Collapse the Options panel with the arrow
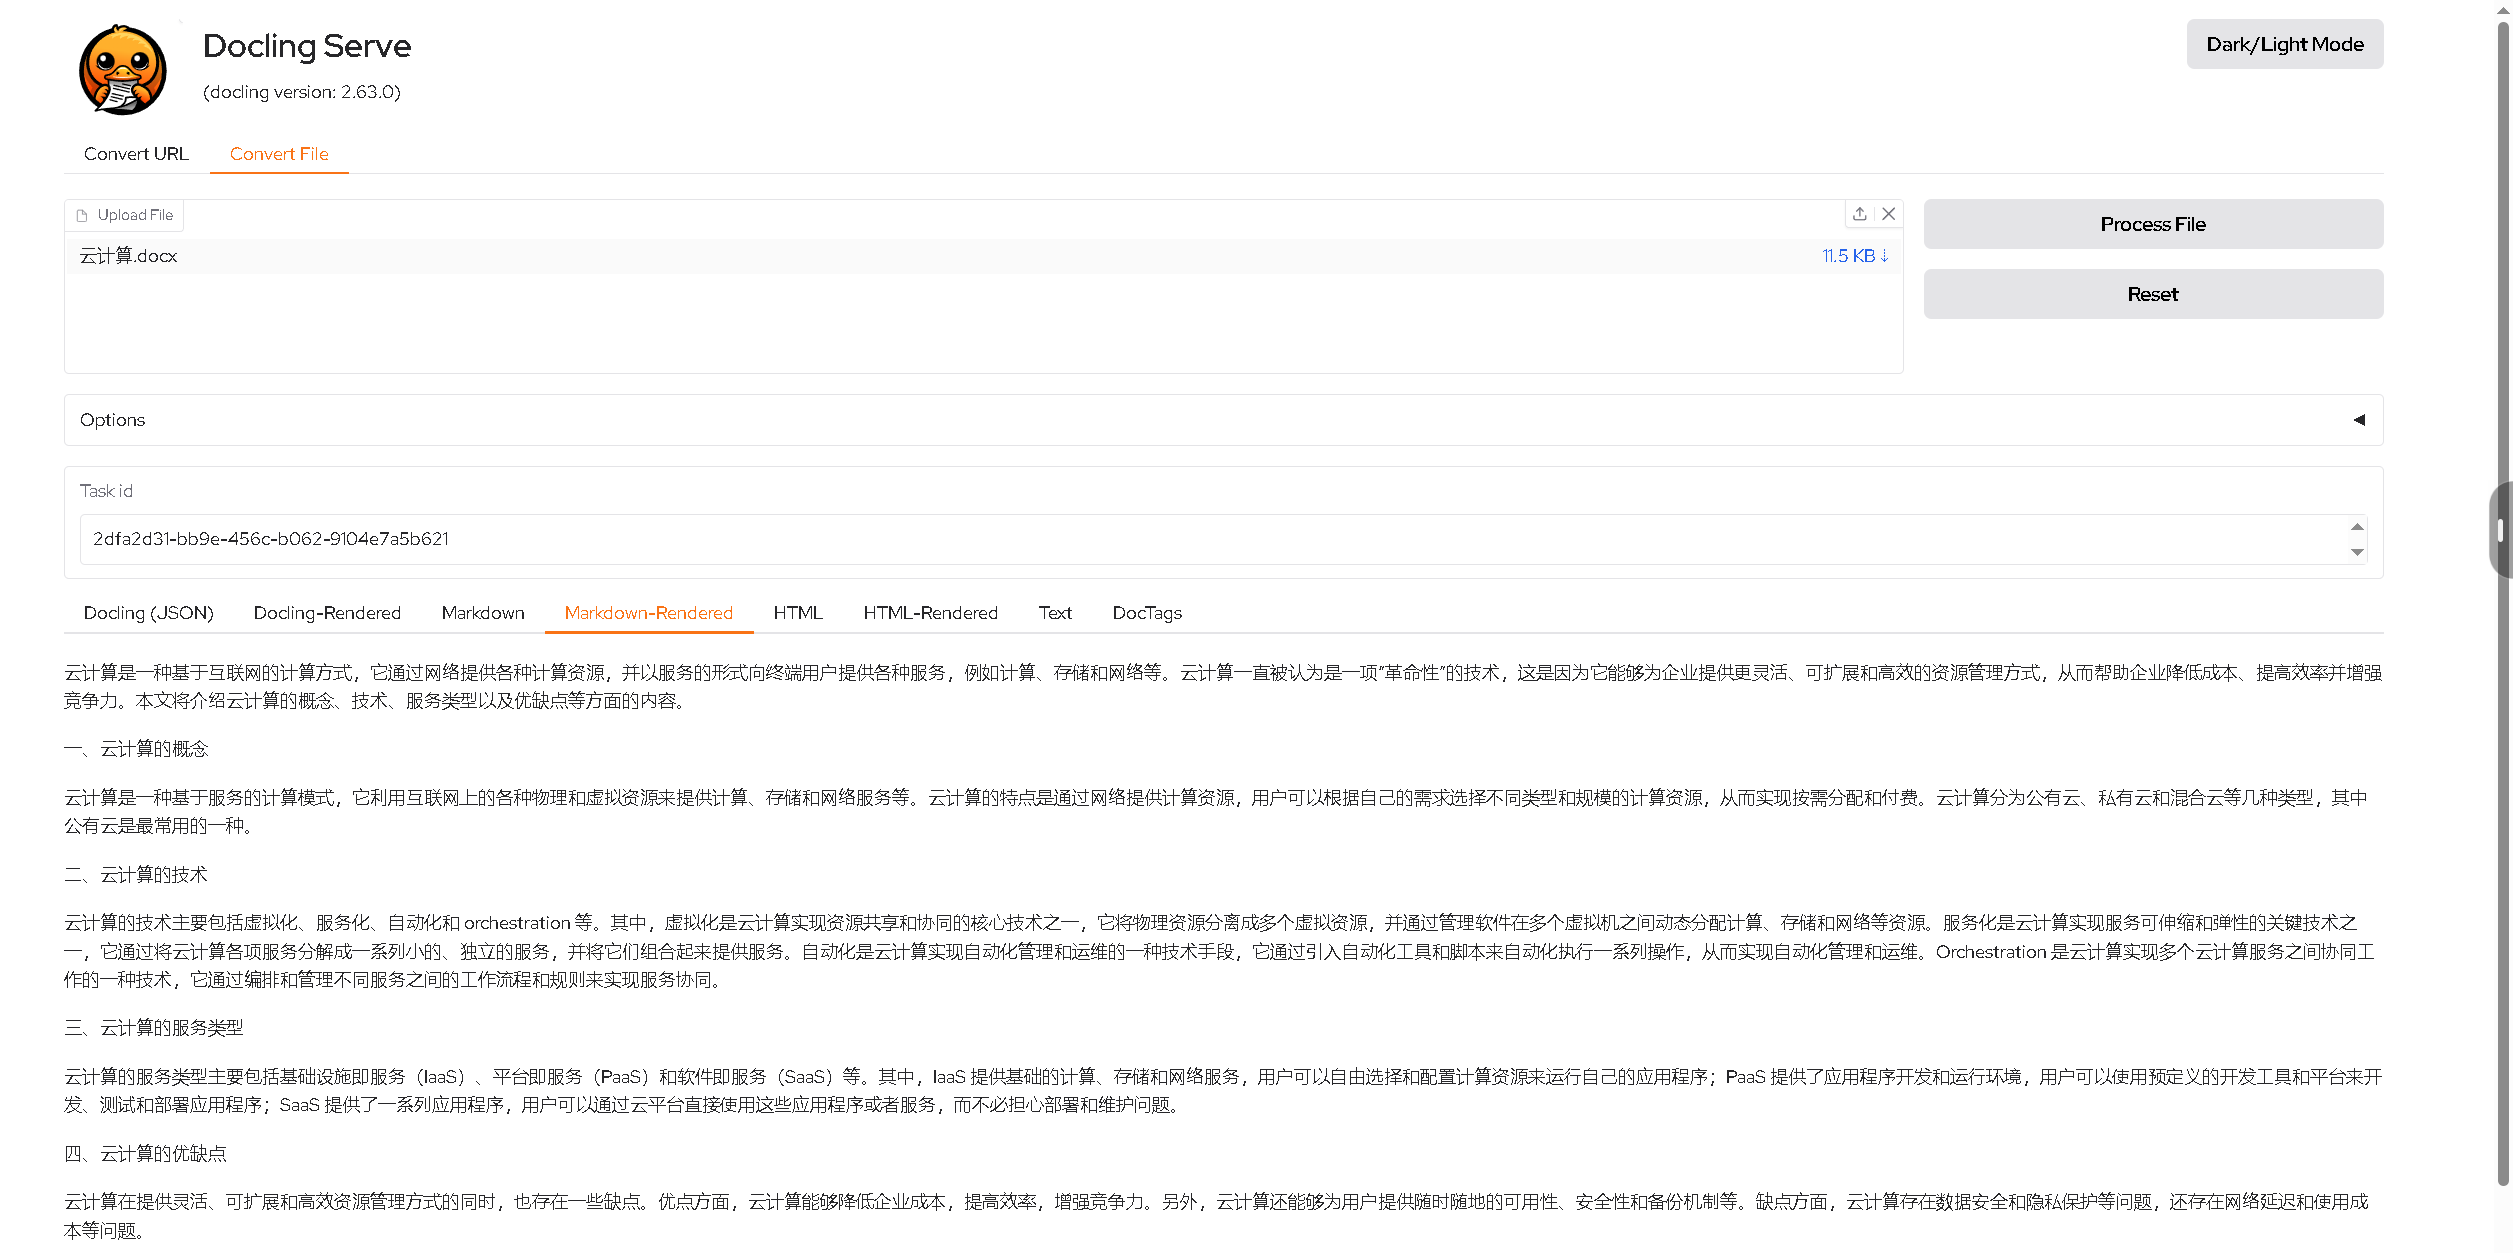 [x=2359, y=419]
